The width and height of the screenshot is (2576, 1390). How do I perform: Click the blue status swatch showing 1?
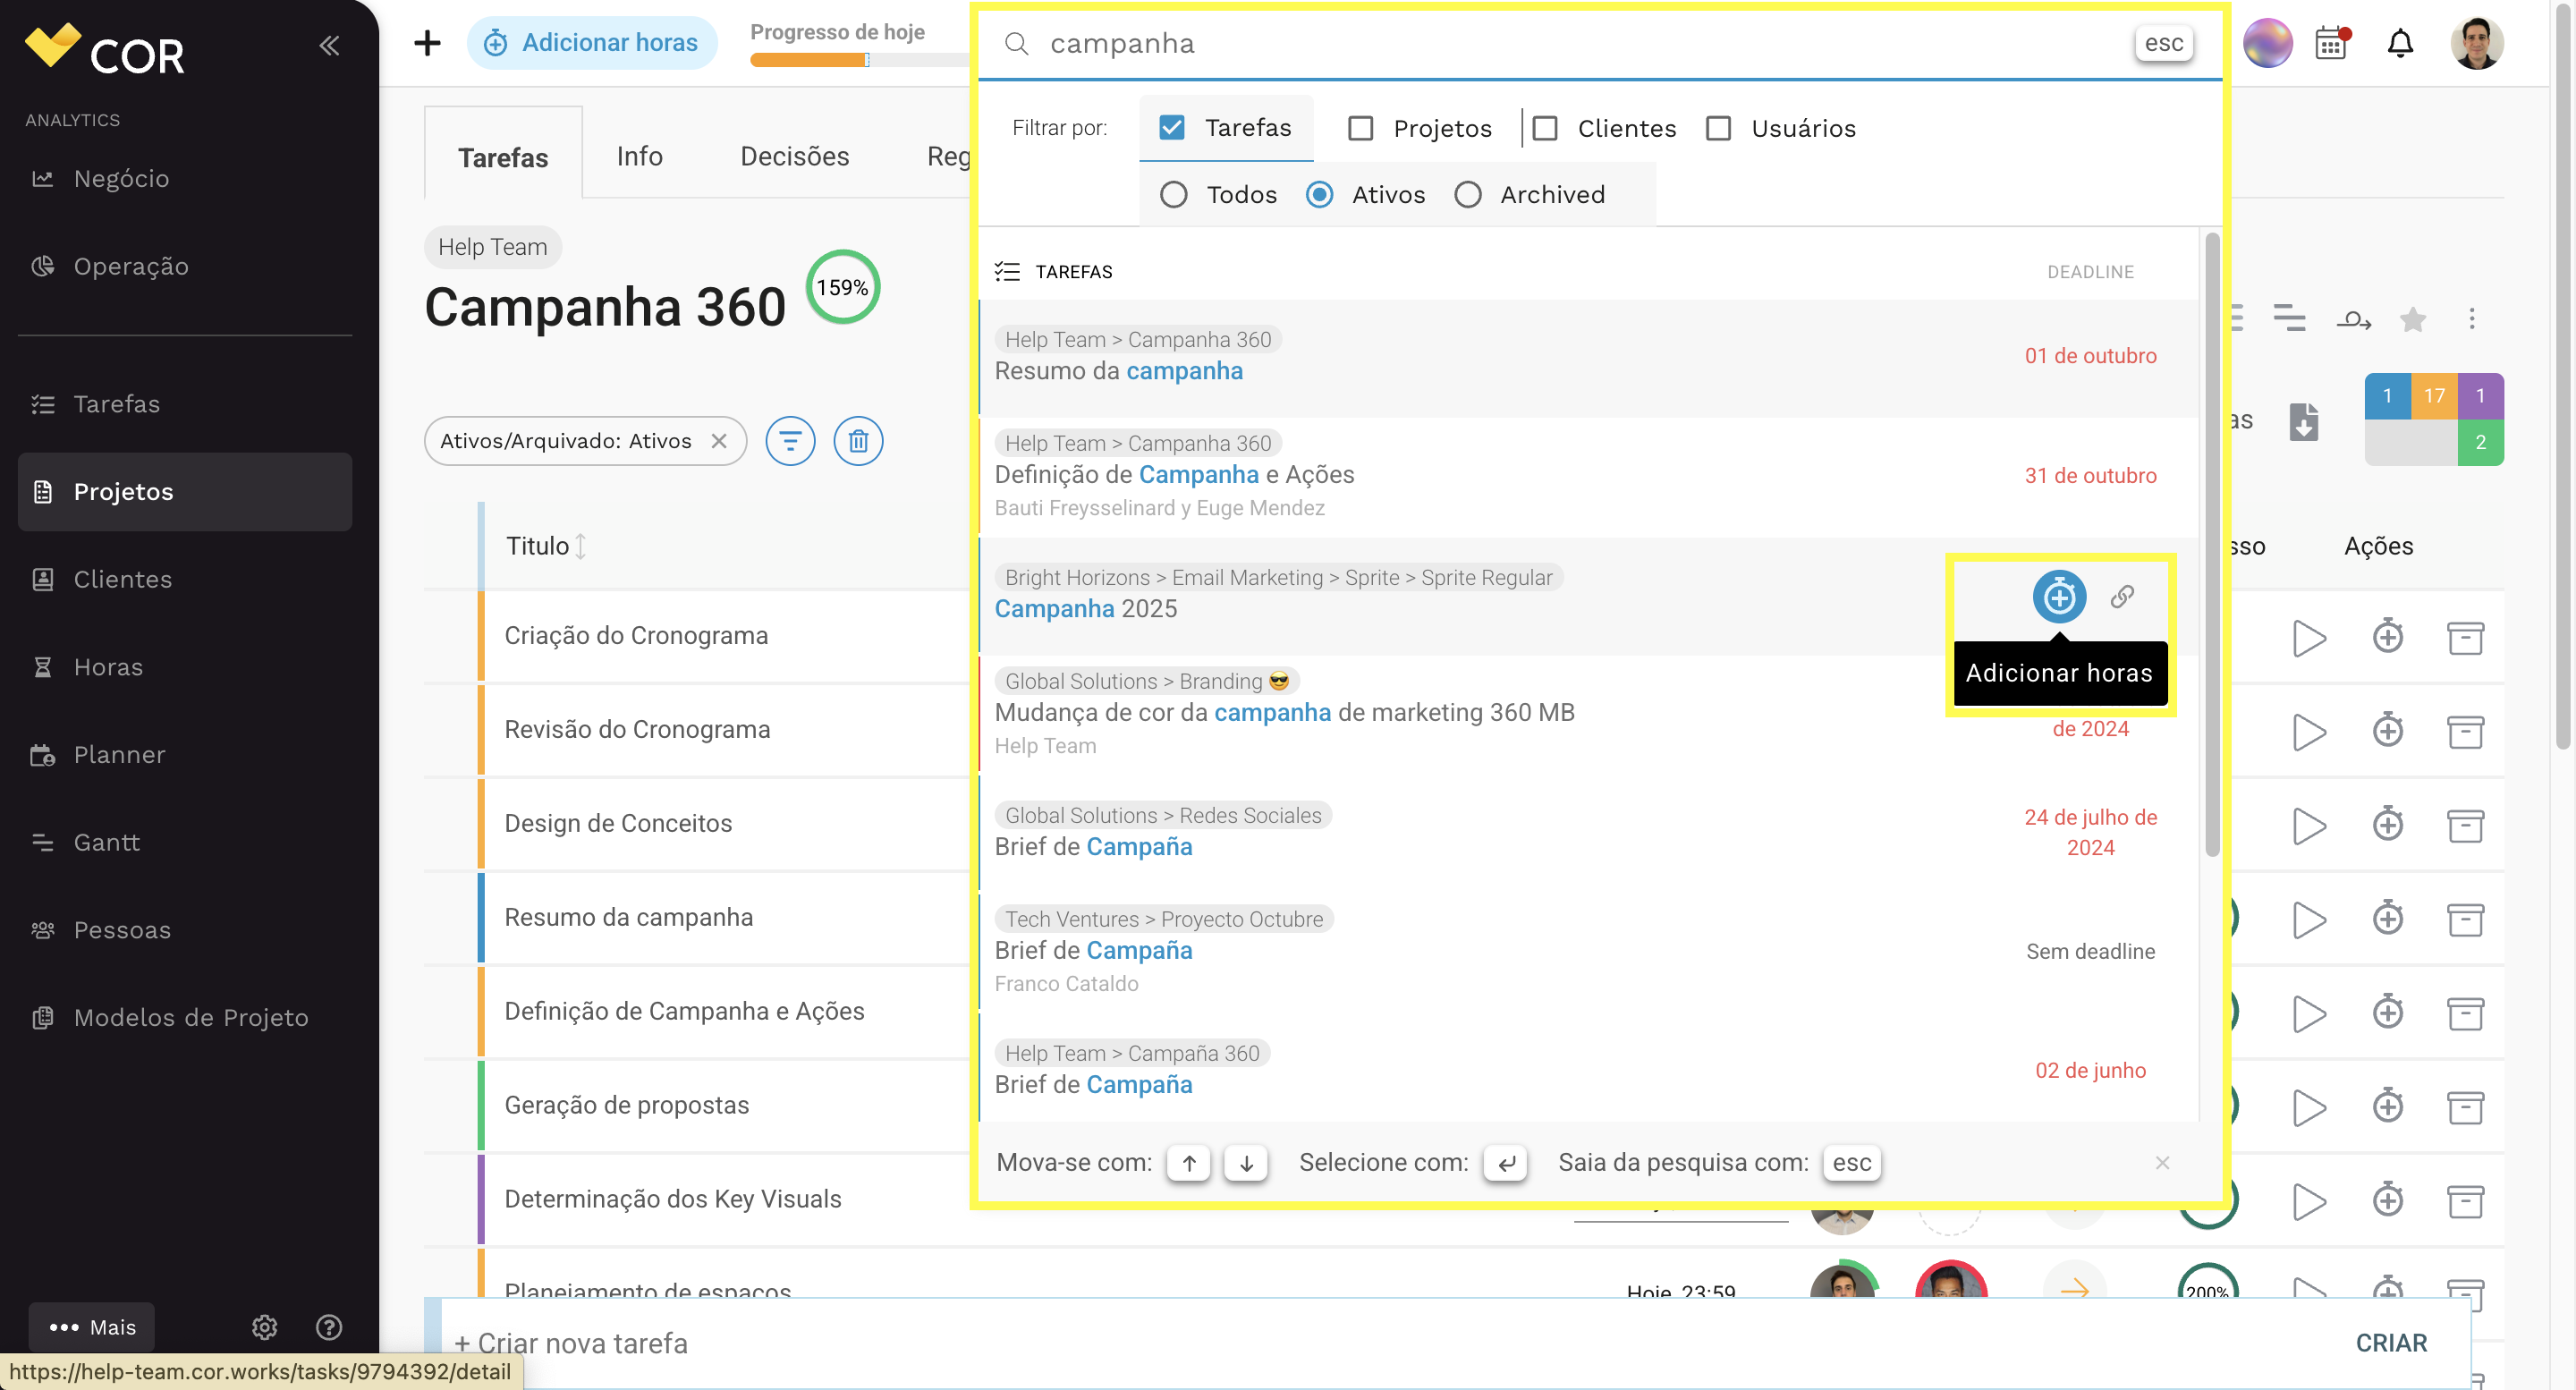pyautogui.click(x=2387, y=396)
